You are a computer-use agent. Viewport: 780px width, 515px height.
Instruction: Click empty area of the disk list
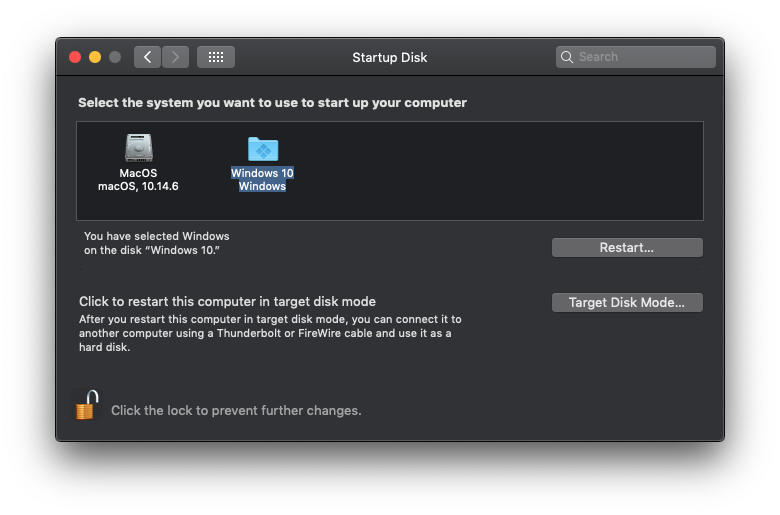point(497,171)
